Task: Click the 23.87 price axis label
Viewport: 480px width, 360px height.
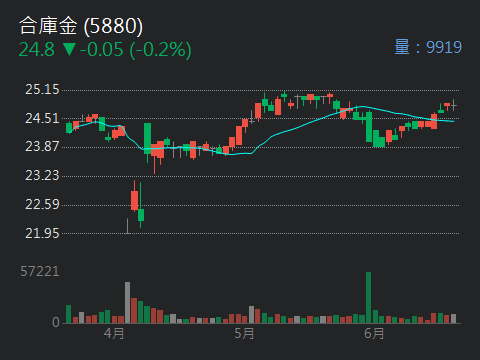Action: coord(42,147)
